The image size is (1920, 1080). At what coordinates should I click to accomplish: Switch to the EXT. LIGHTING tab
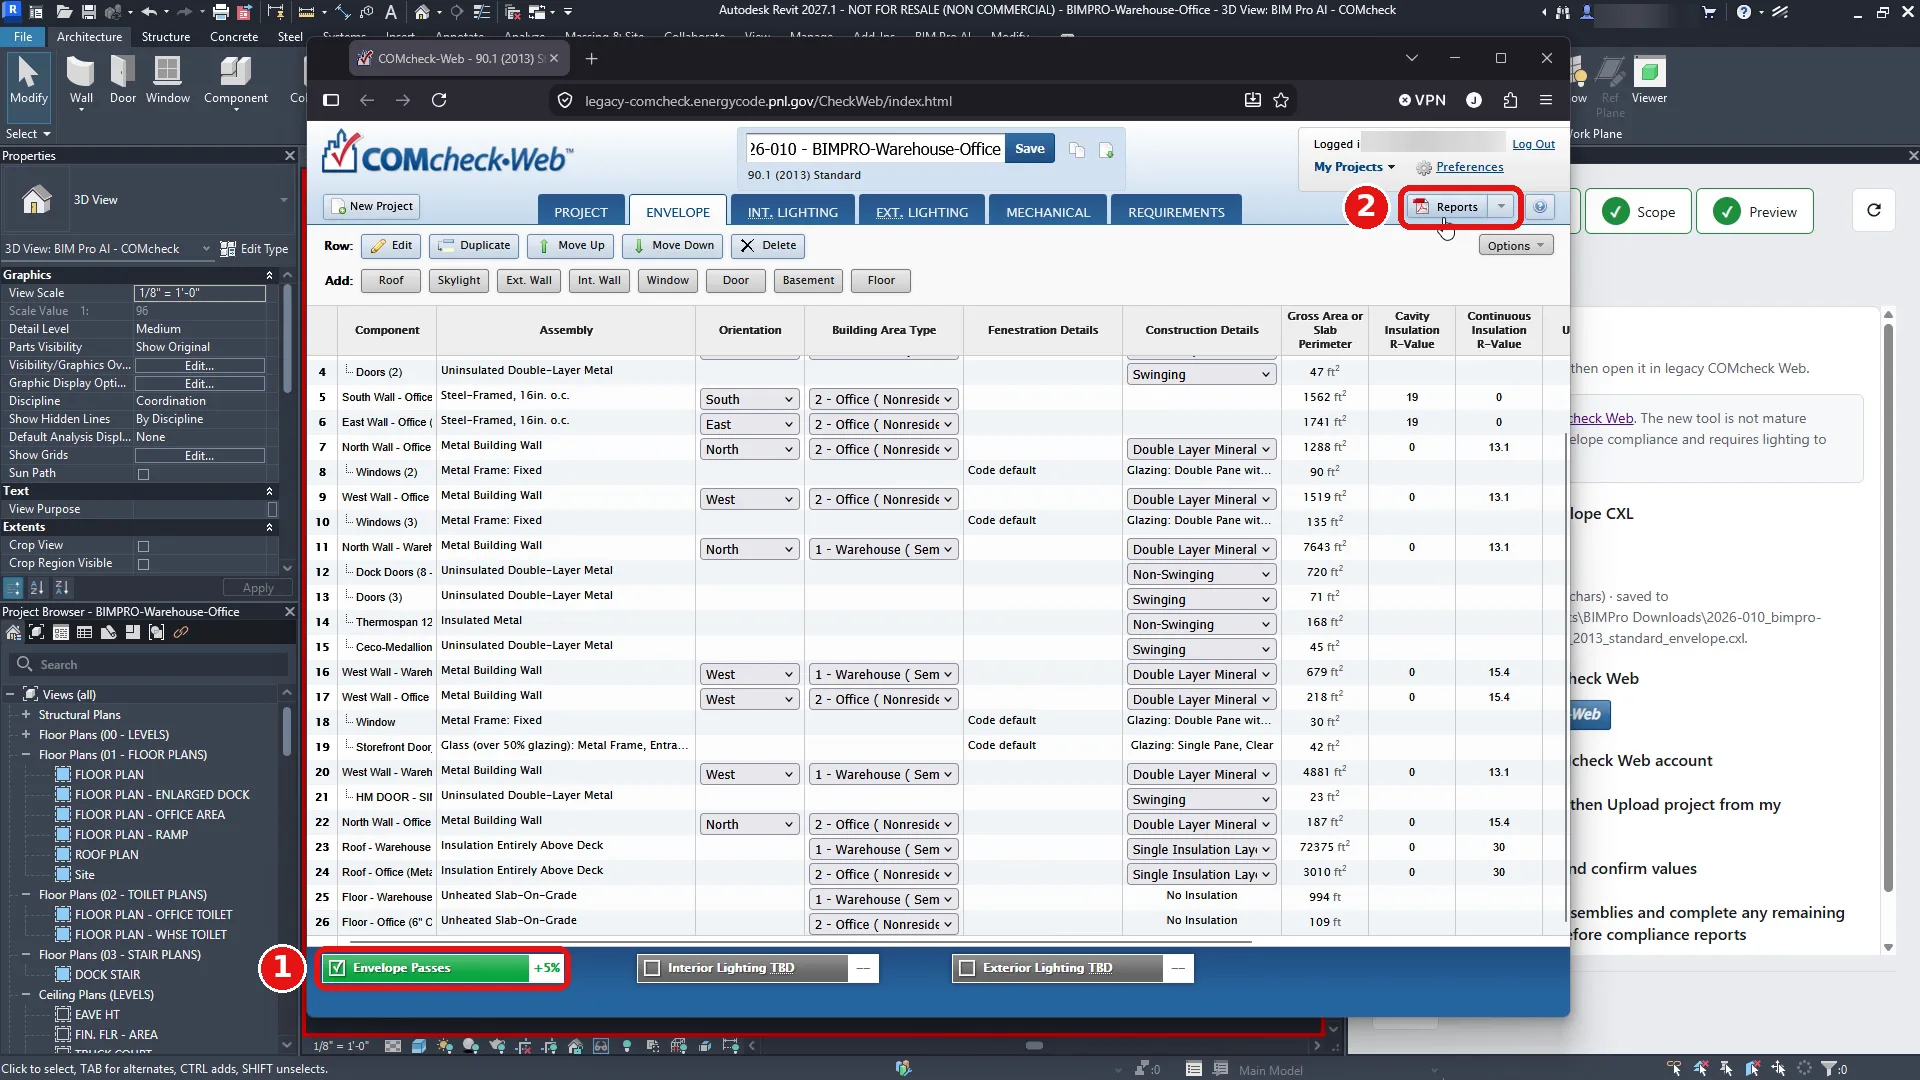(x=922, y=211)
